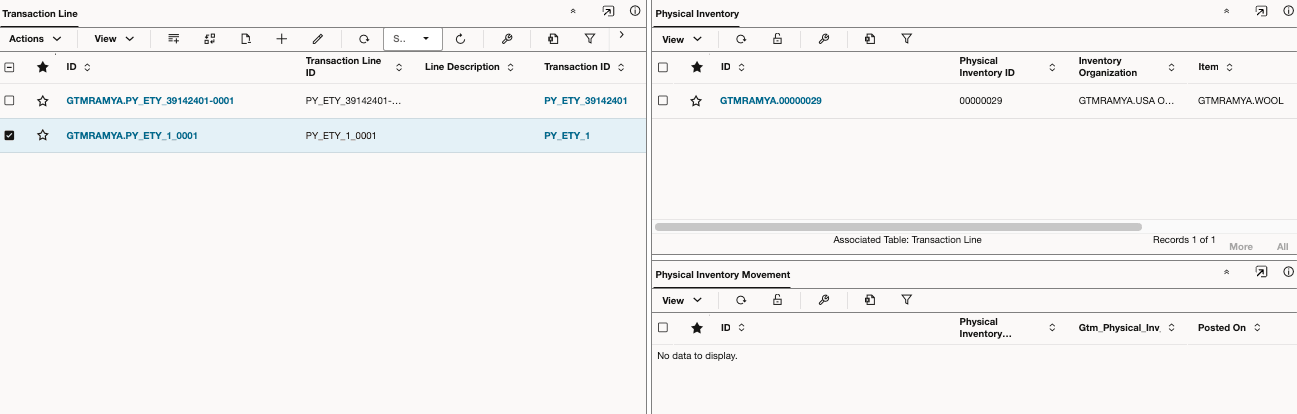Collapse the Physical Inventory Movement panel
This screenshot has height=414, width=1297.
(x=1226, y=272)
